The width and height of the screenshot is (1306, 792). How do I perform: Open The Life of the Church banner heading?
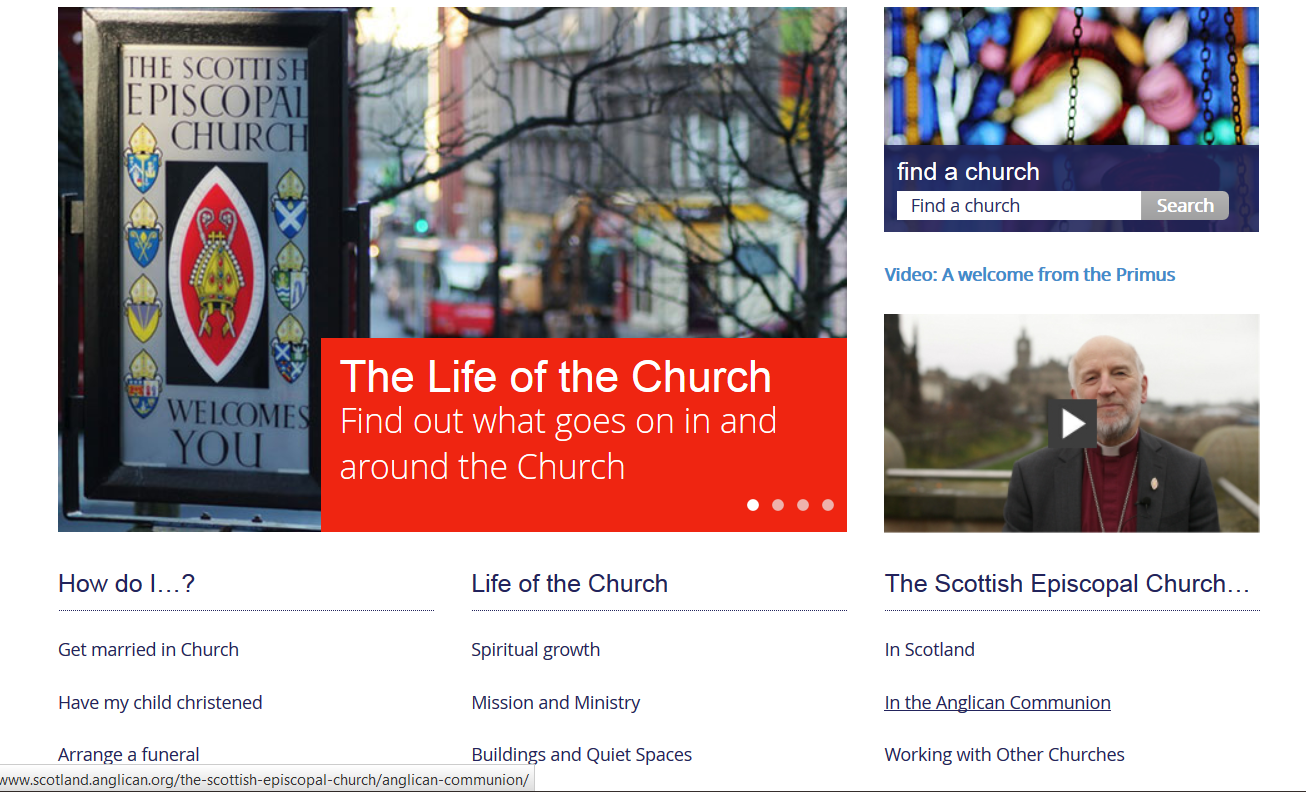556,377
